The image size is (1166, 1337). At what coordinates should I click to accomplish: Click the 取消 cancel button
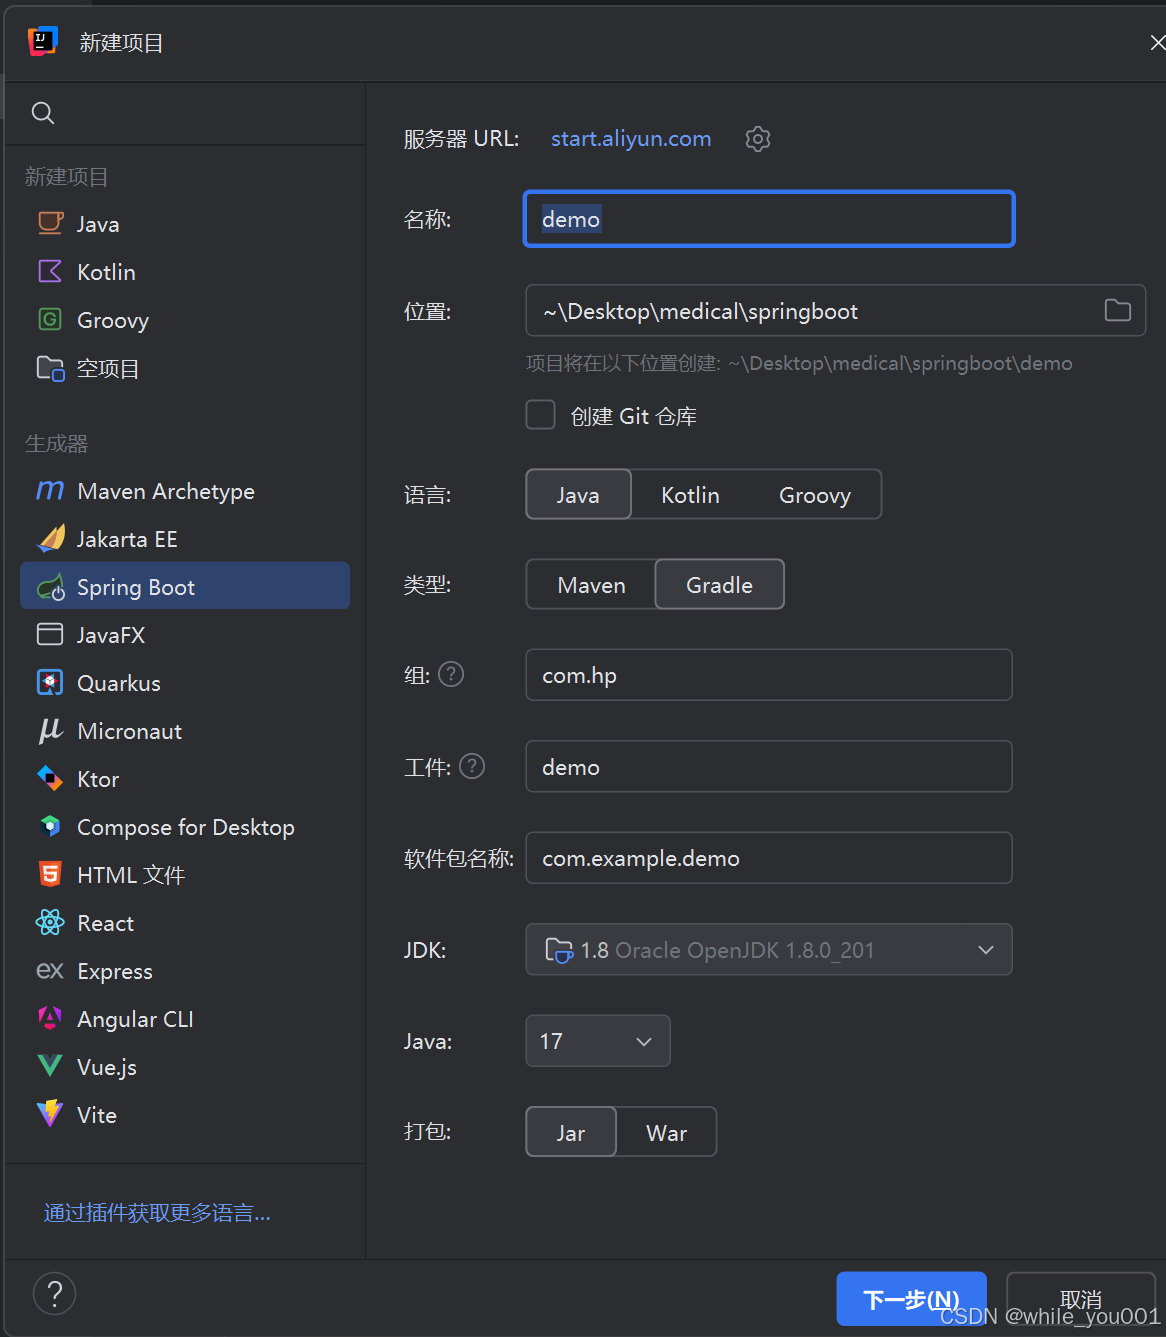(1081, 1299)
